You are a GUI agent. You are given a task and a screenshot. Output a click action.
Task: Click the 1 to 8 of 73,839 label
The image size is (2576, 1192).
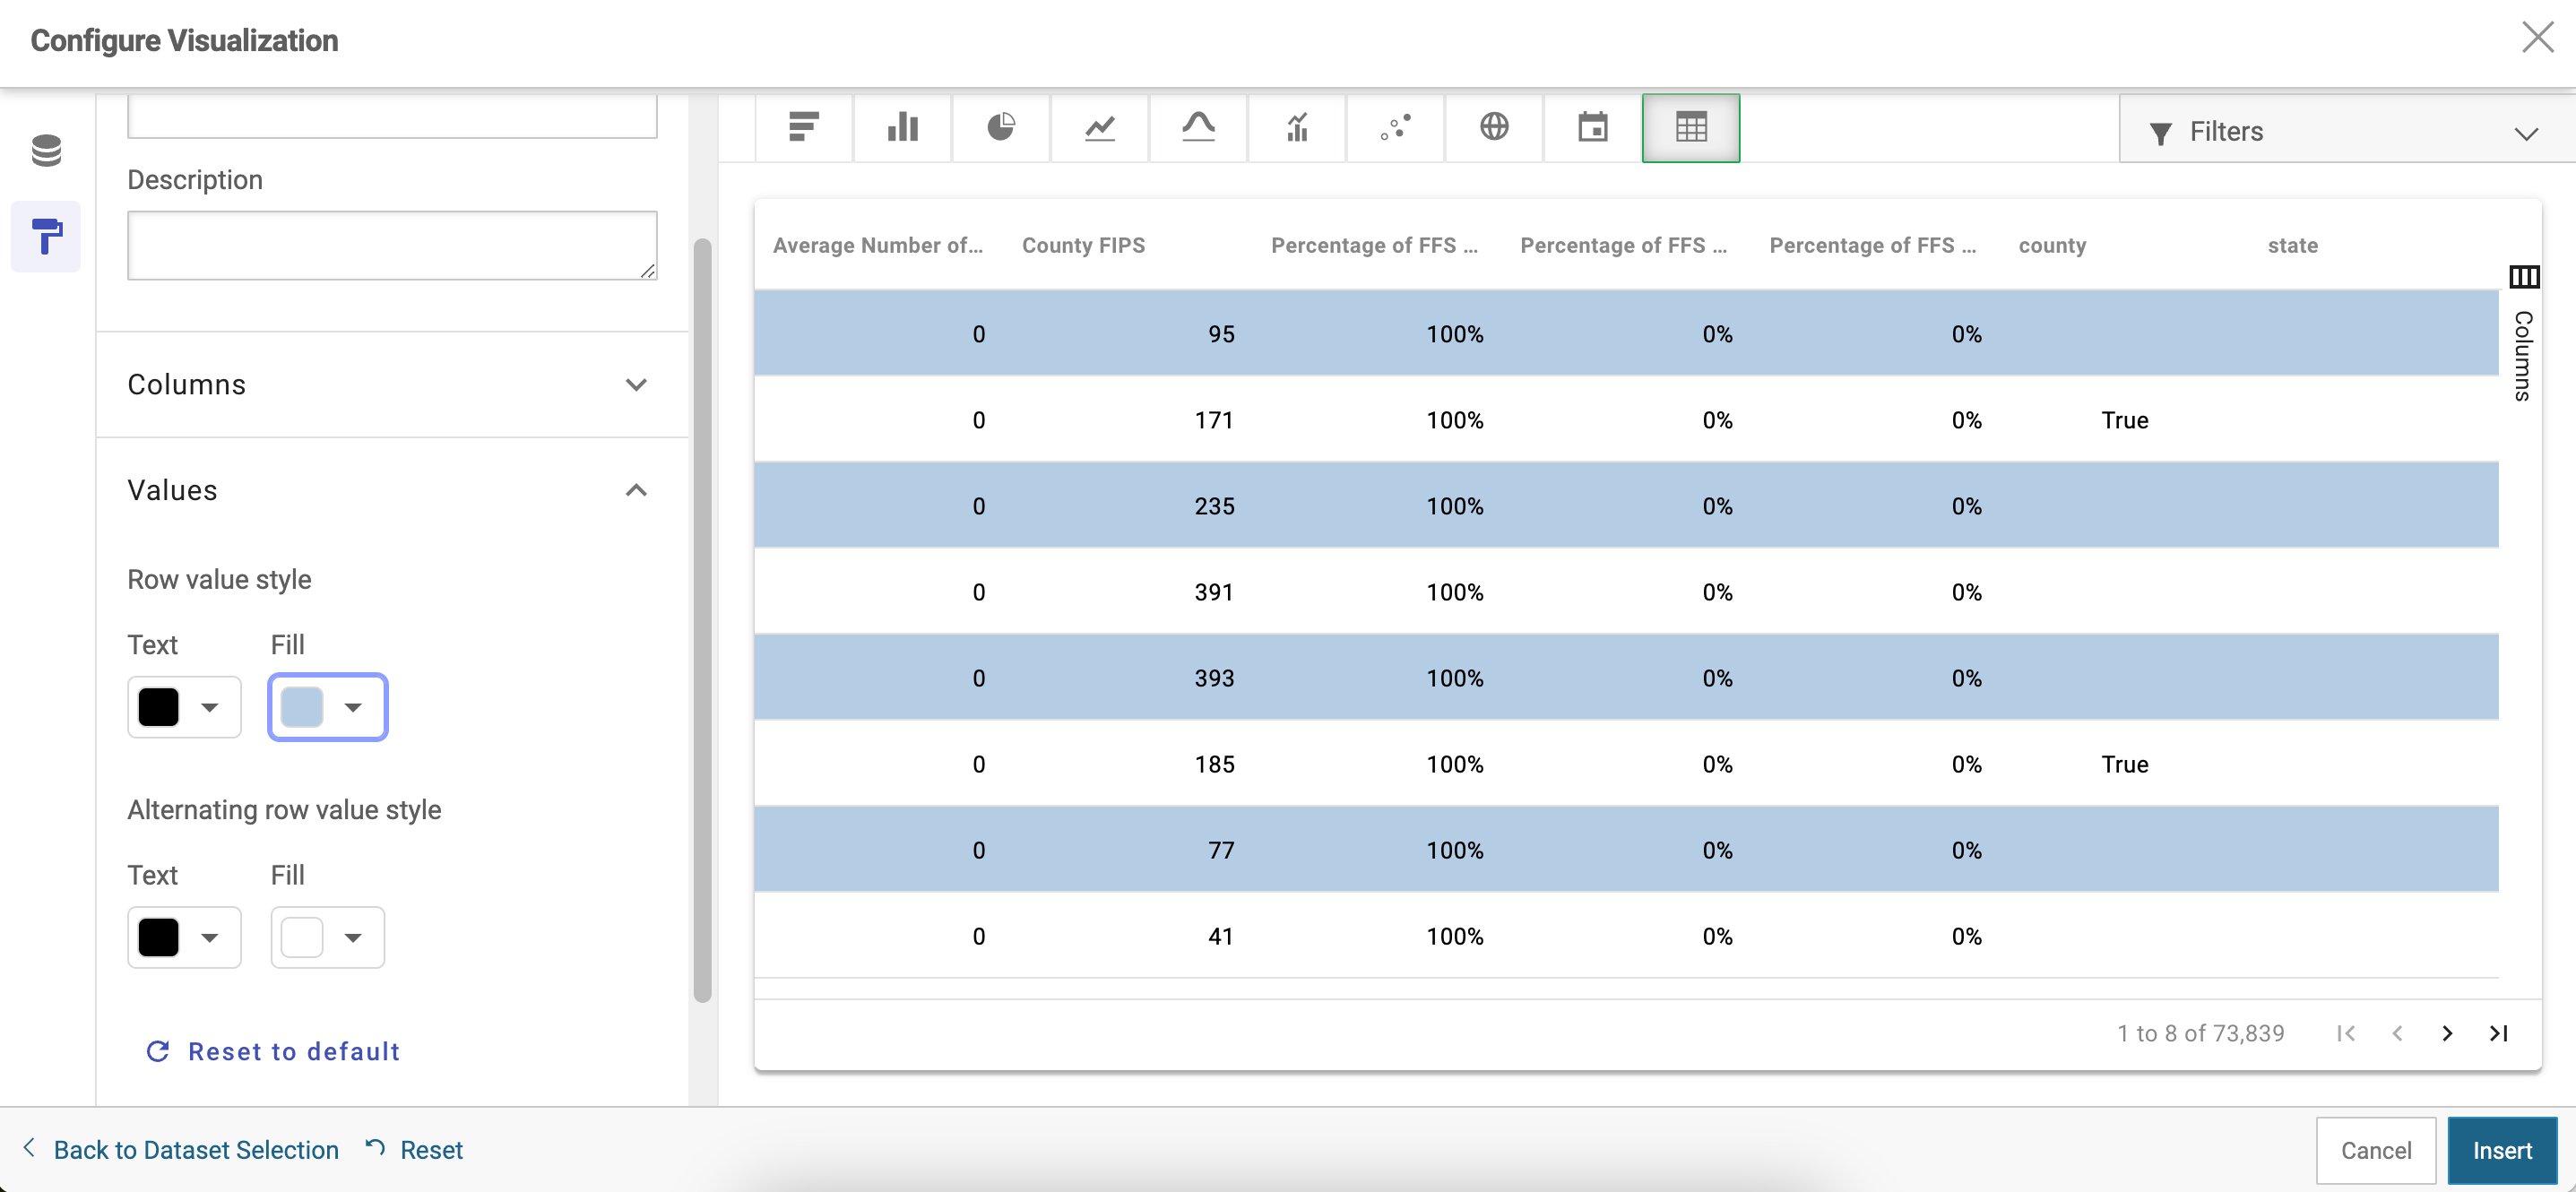[2200, 1033]
